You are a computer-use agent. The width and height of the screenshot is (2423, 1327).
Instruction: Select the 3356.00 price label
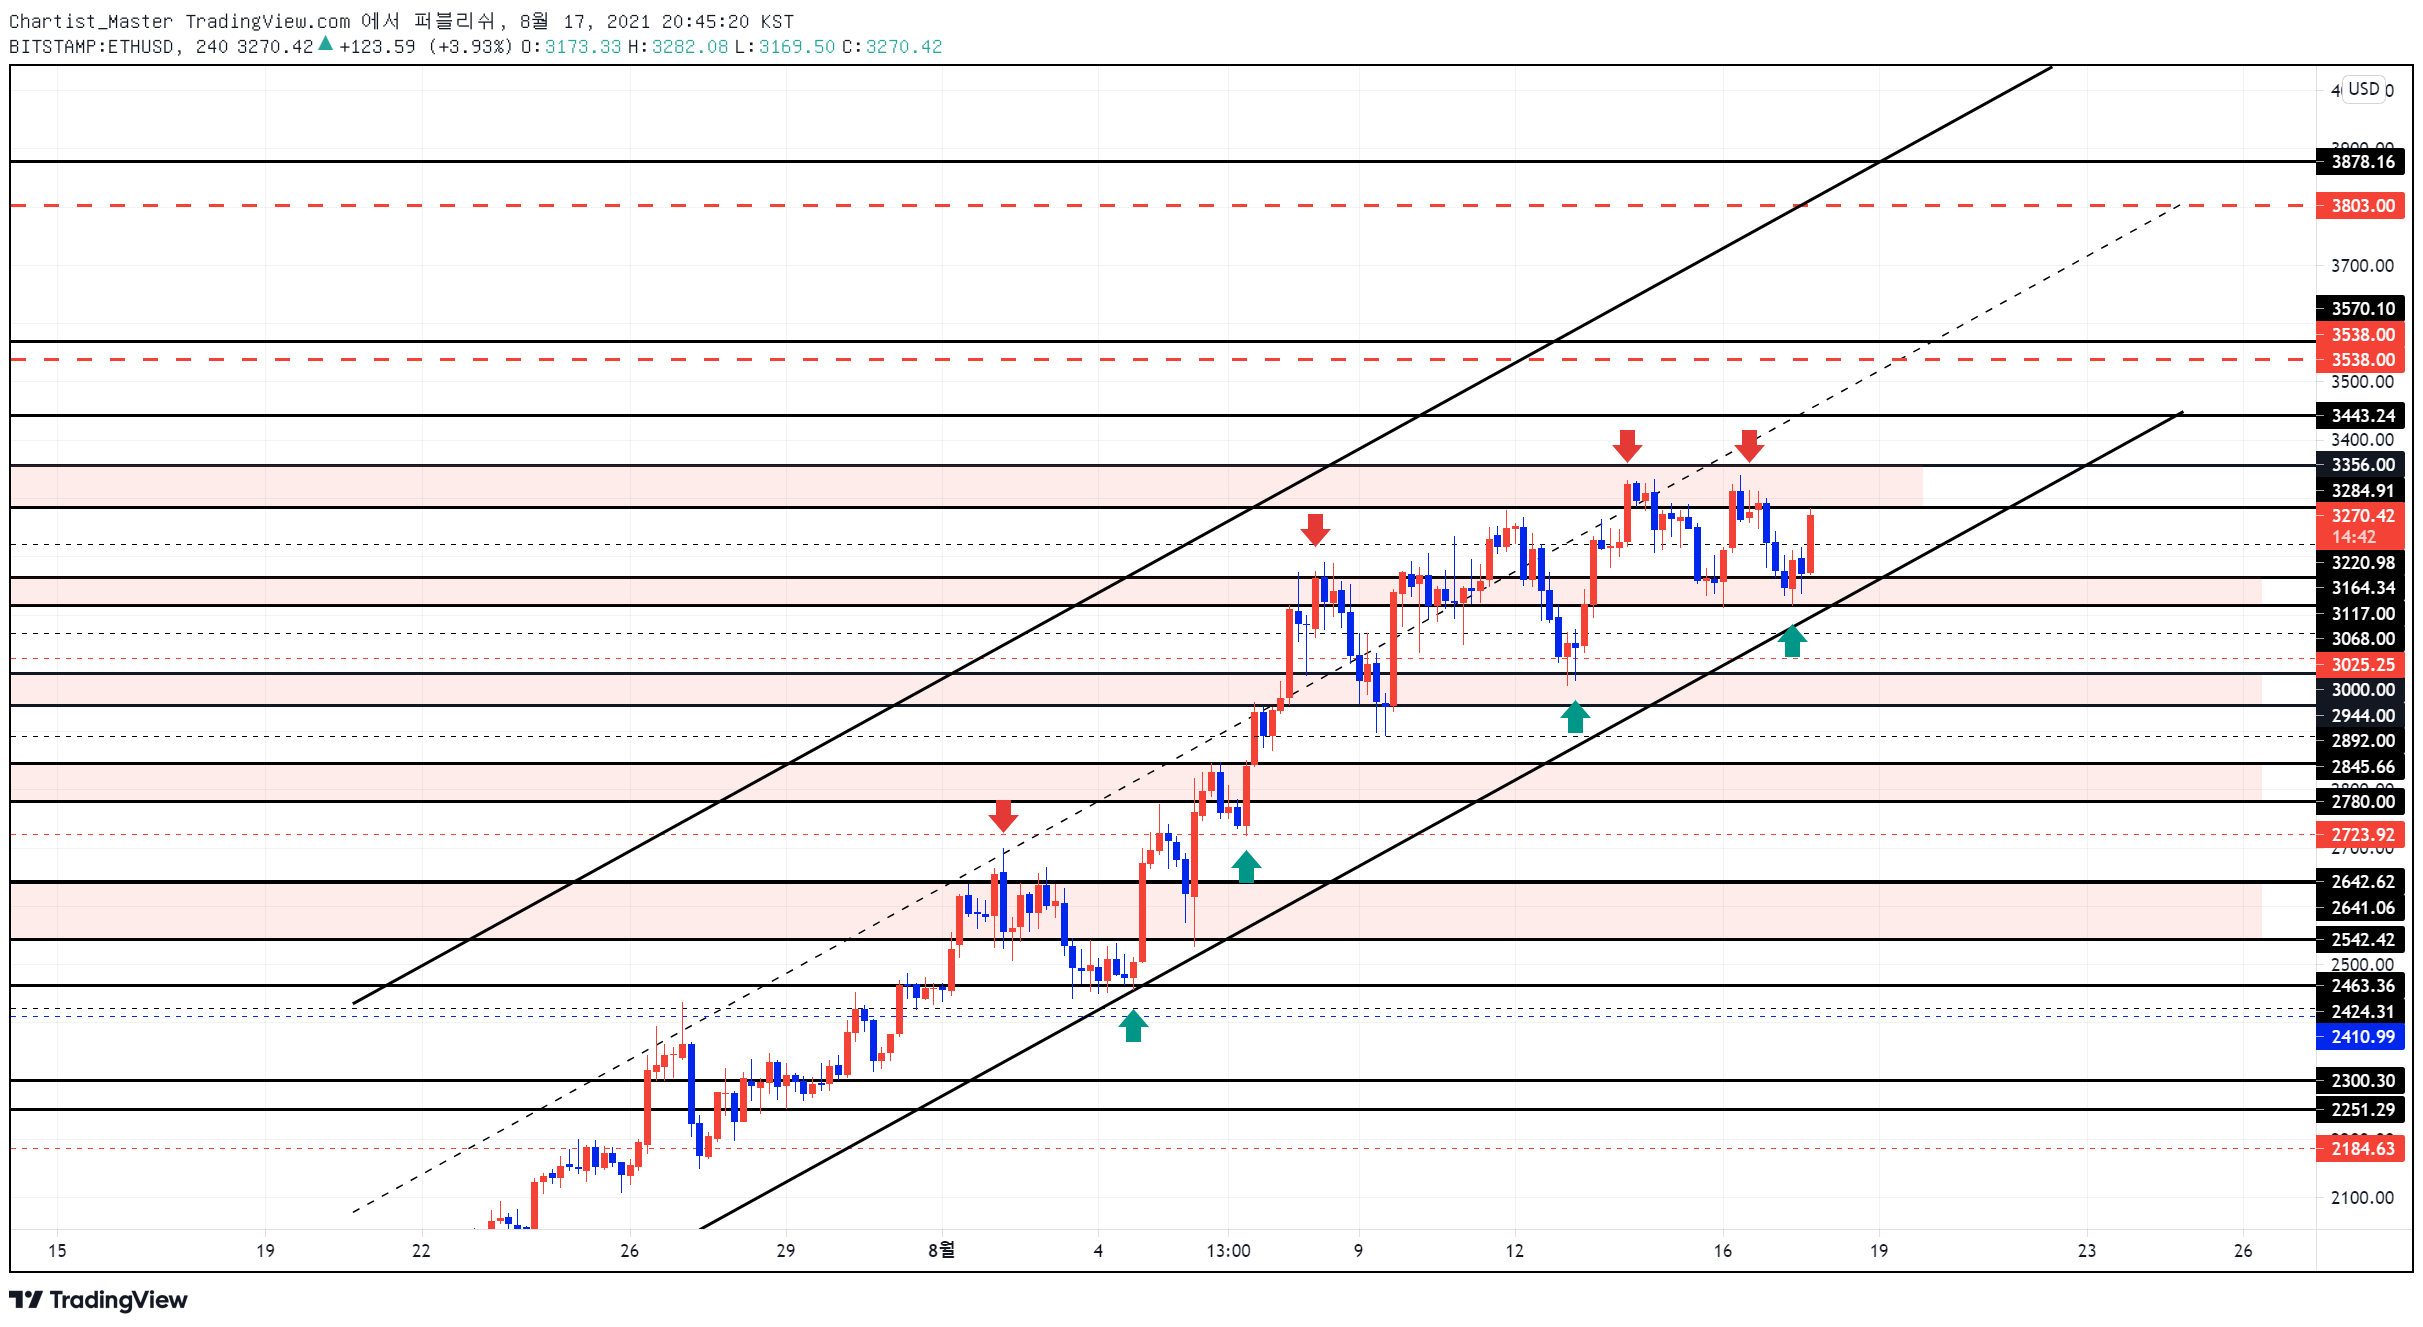pyautogui.click(x=2361, y=465)
